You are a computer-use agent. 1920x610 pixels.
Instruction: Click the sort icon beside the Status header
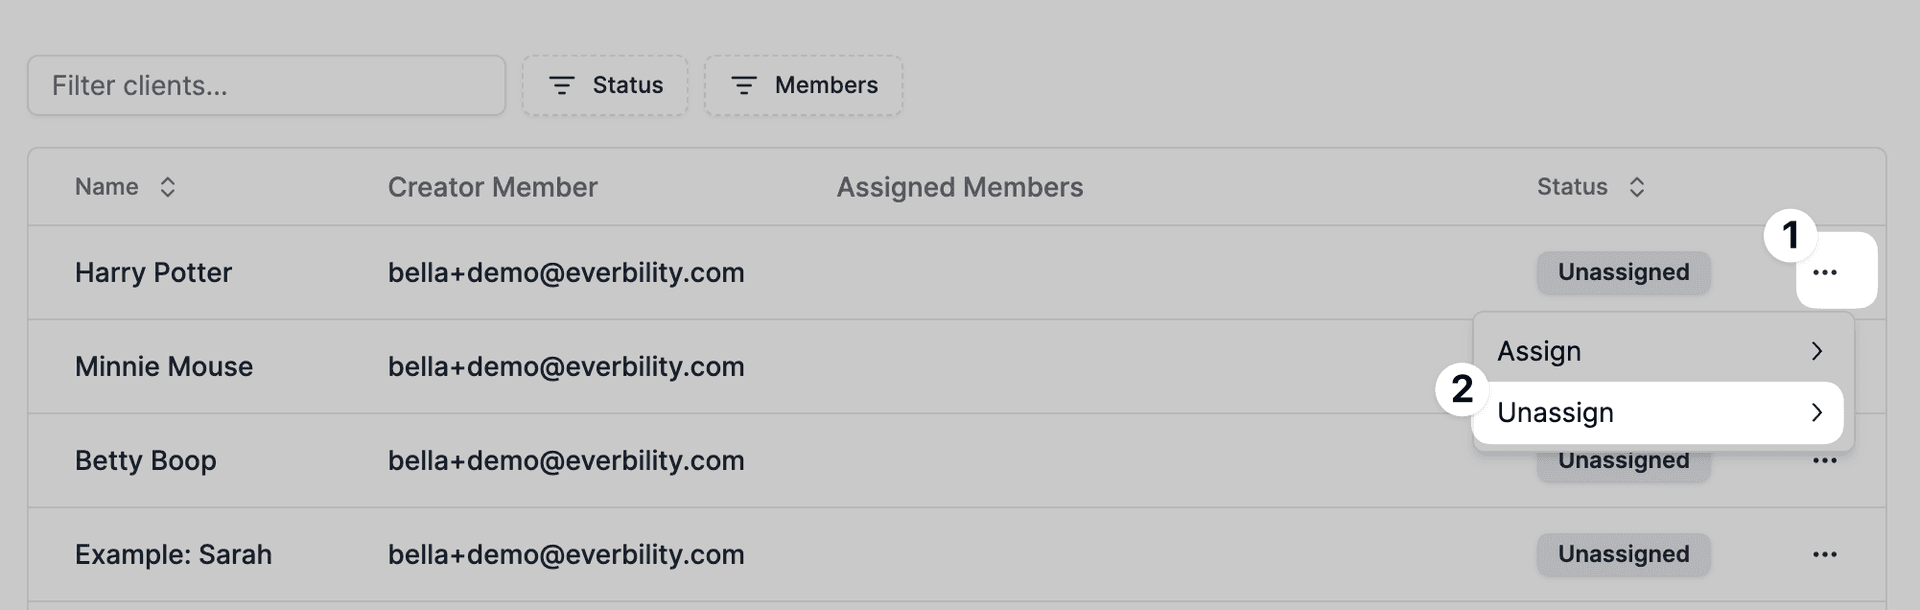1637,186
